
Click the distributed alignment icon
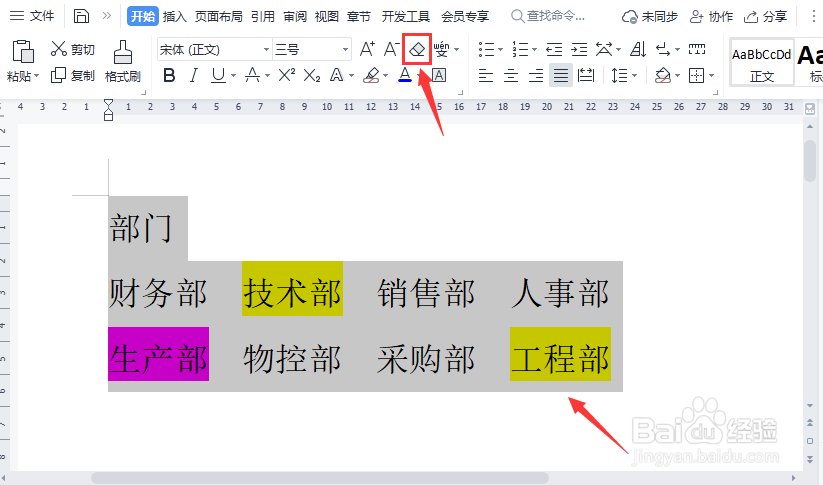click(x=586, y=76)
